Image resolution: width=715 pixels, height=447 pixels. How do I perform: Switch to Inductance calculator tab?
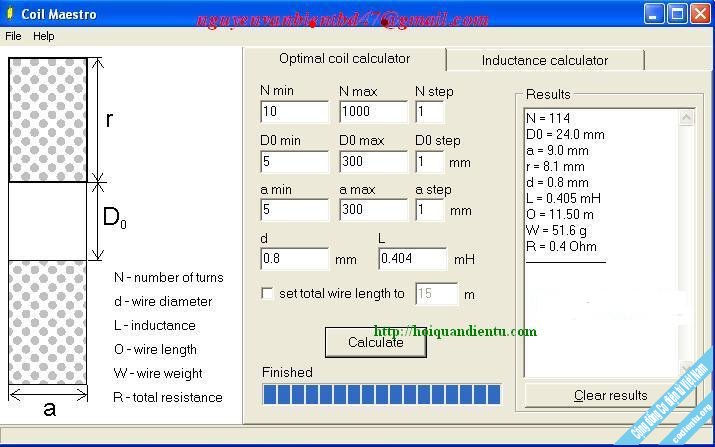click(x=545, y=61)
